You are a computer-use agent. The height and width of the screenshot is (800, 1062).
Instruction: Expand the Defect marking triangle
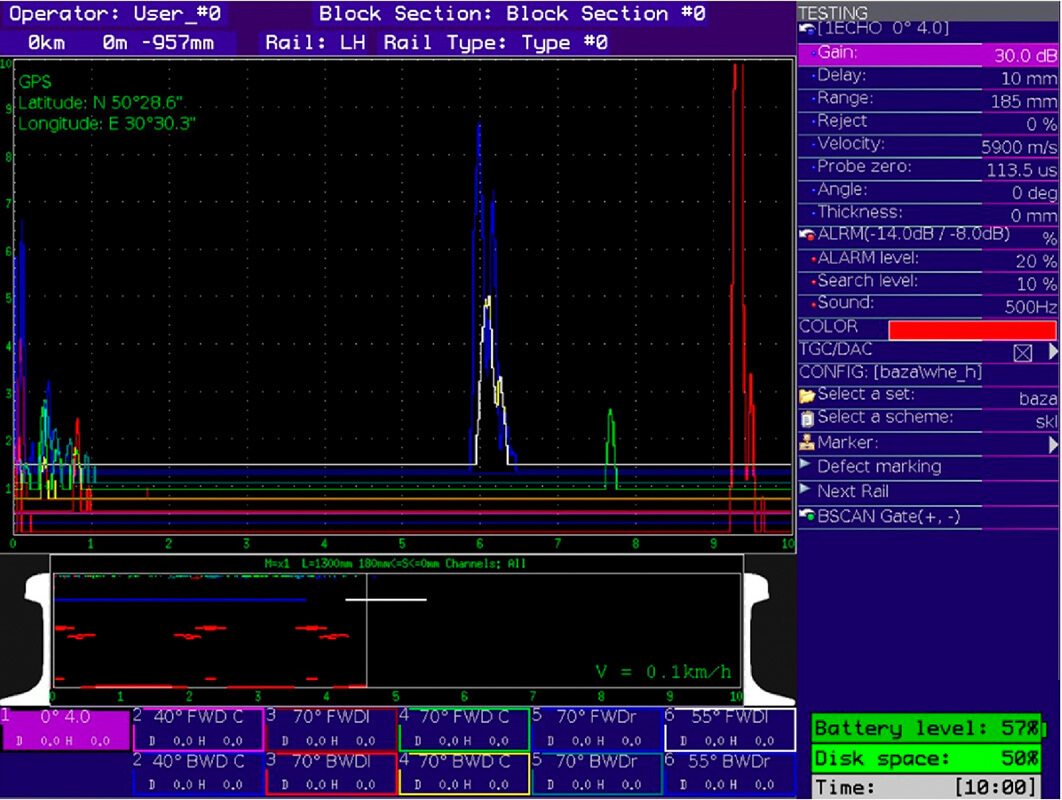(x=805, y=465)
